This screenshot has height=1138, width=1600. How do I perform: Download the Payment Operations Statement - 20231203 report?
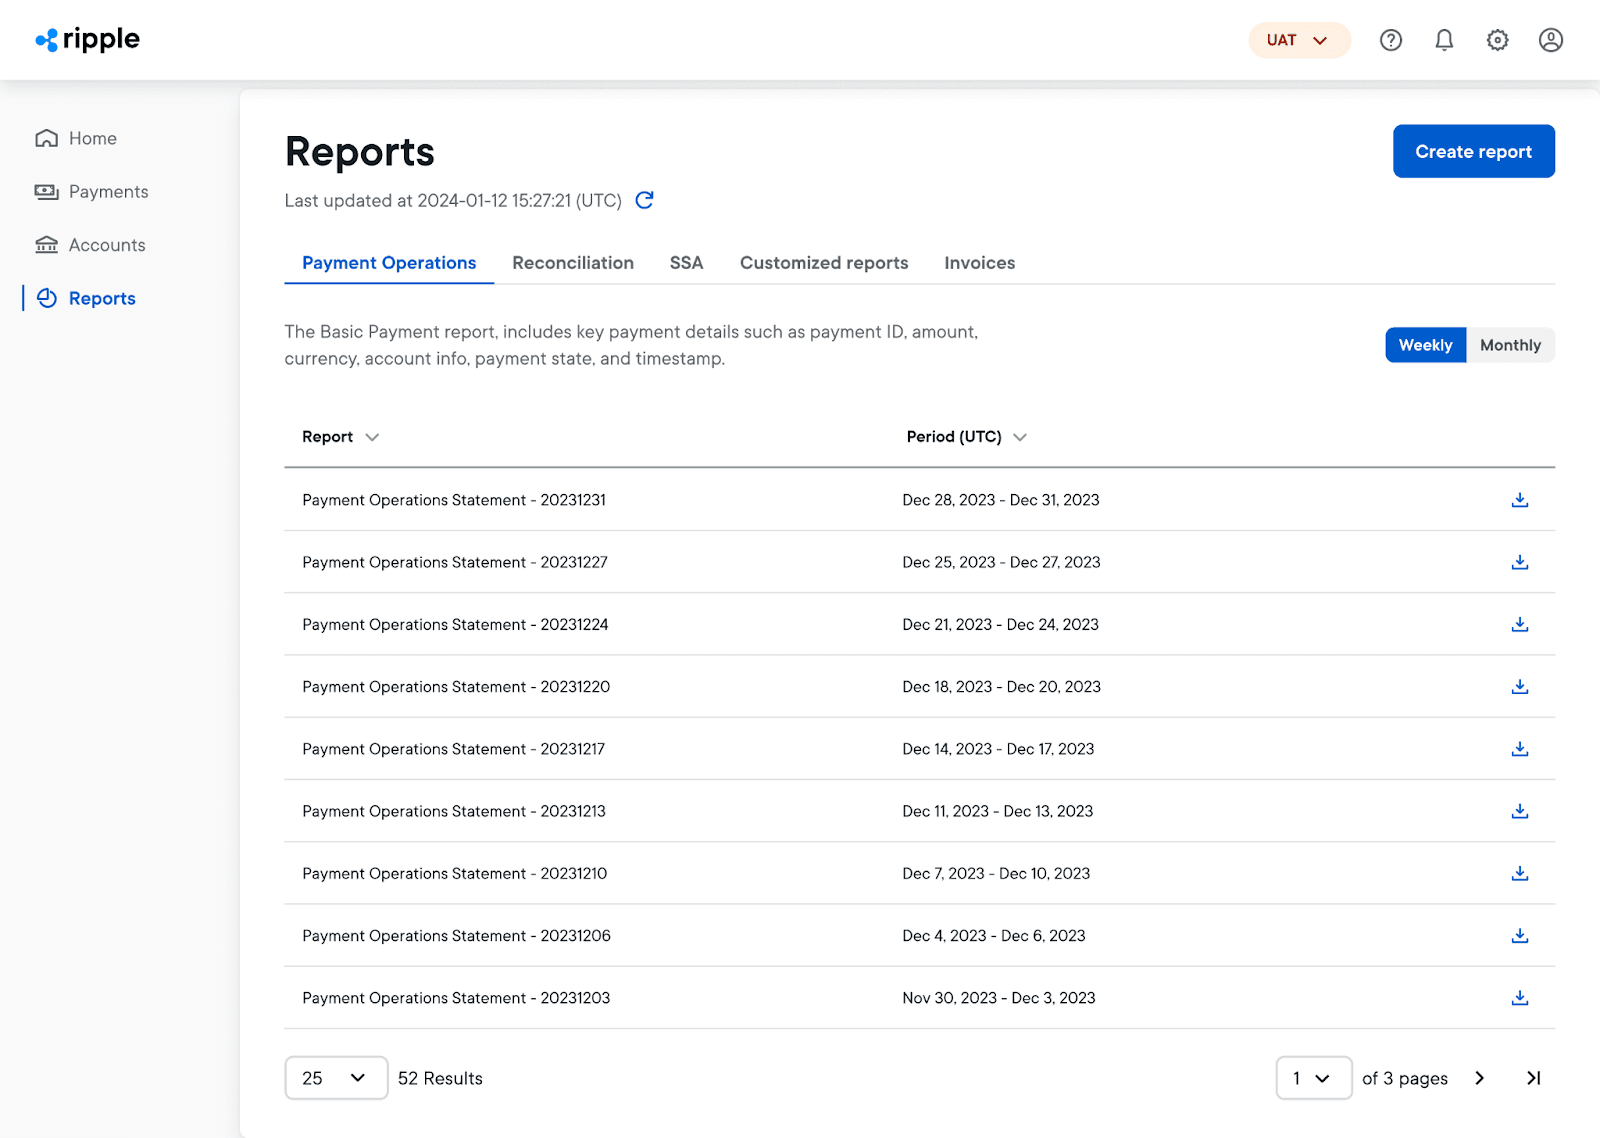click(x=1520, y=997)
